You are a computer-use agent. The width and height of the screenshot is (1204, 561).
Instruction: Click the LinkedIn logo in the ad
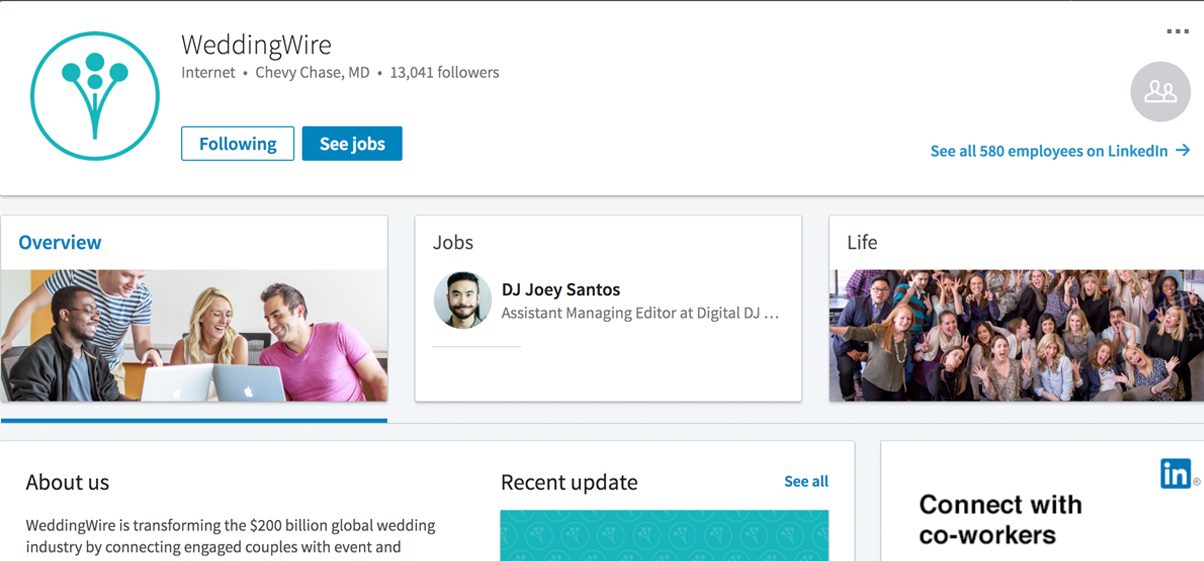1176,474
